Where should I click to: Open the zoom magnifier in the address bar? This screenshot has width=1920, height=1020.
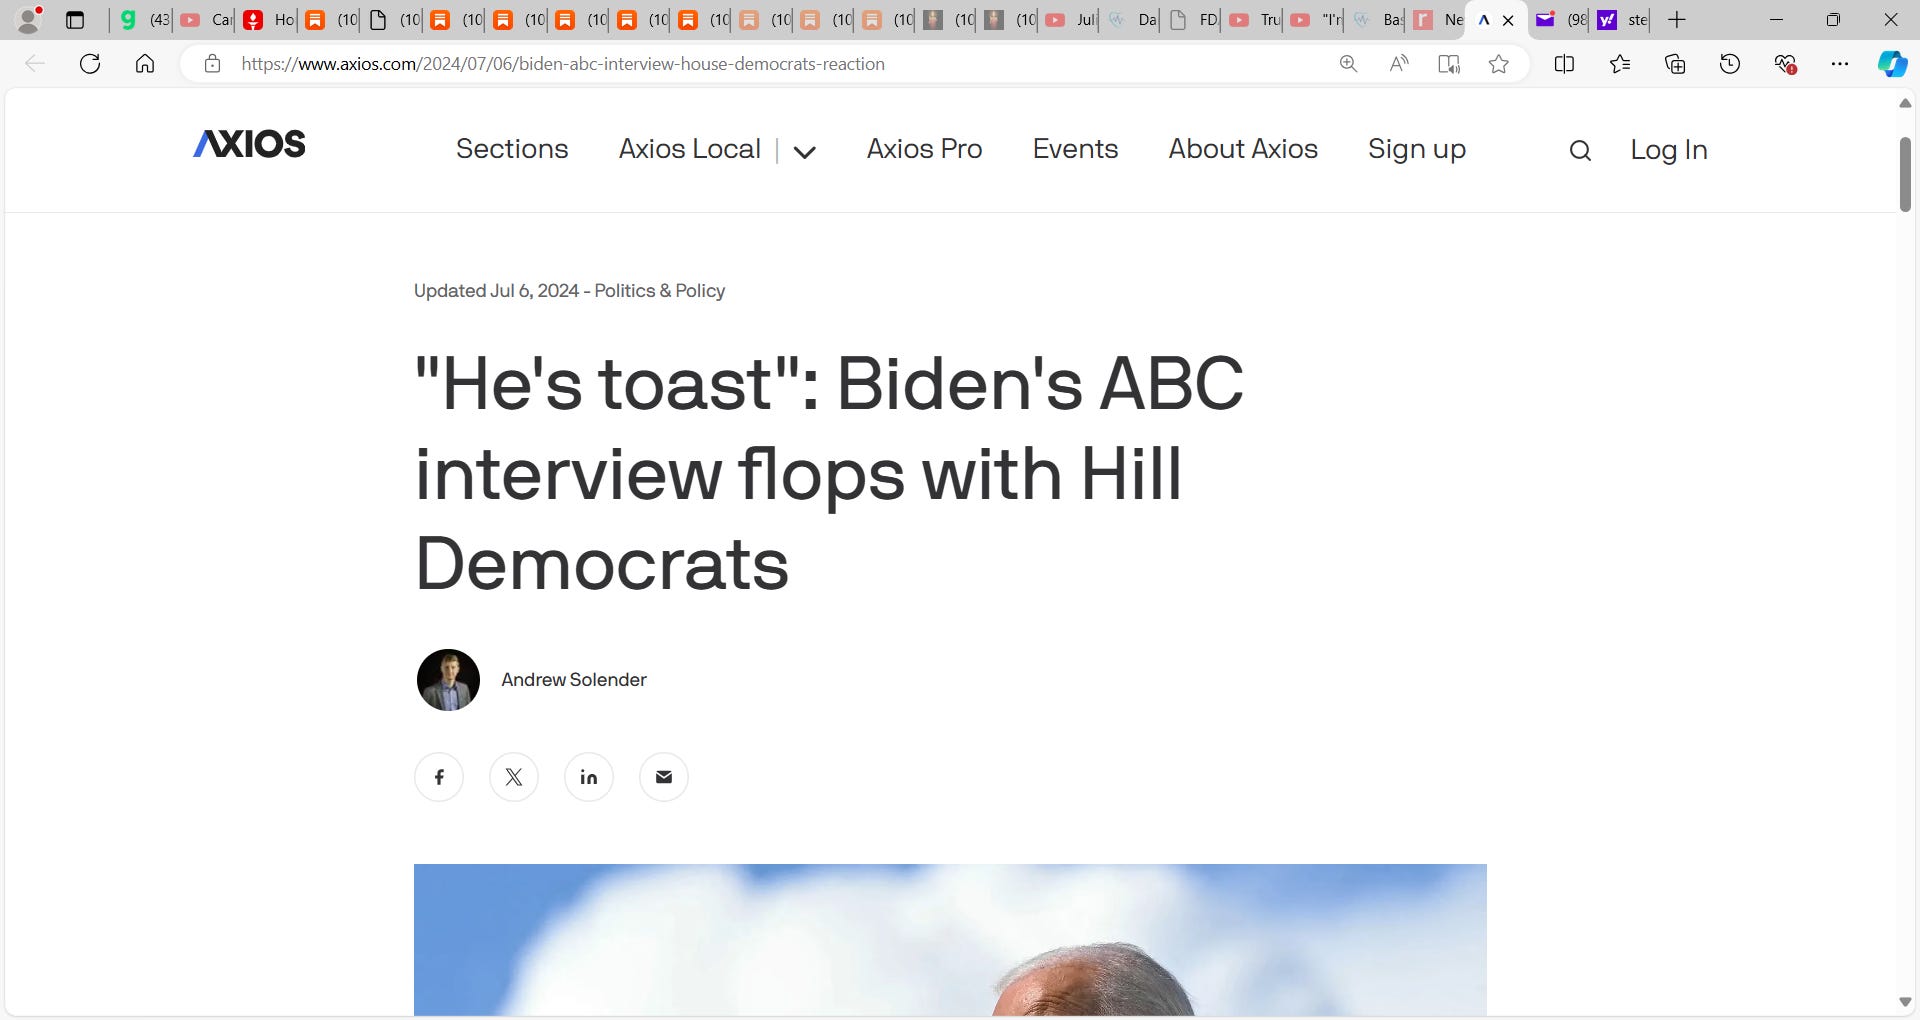click(x=1348, y=64)
